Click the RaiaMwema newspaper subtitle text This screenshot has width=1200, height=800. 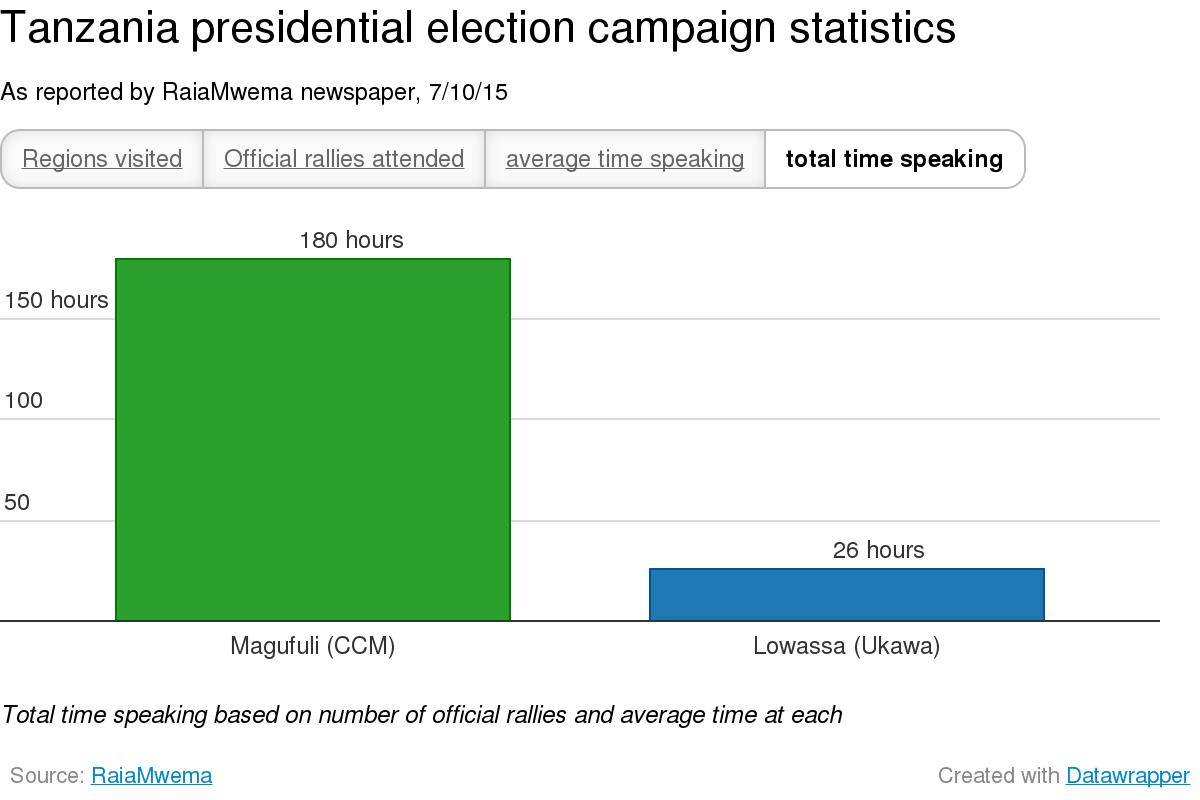coord(254,93)
